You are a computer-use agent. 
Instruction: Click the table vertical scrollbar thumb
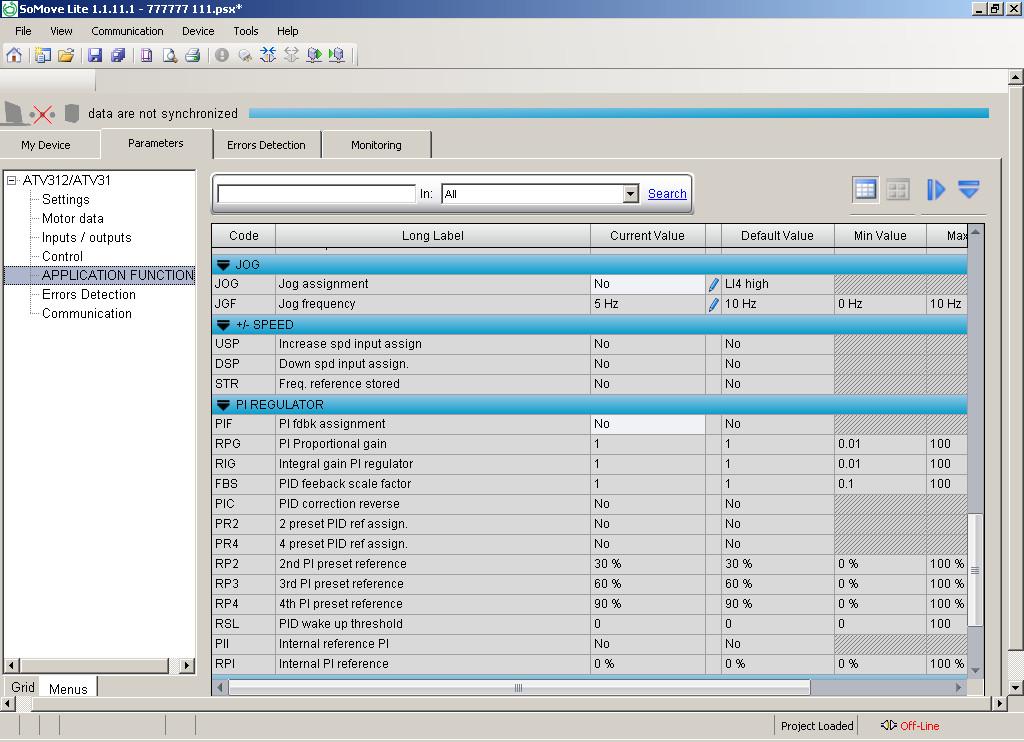pyautogui.click(x=975, y=570)
